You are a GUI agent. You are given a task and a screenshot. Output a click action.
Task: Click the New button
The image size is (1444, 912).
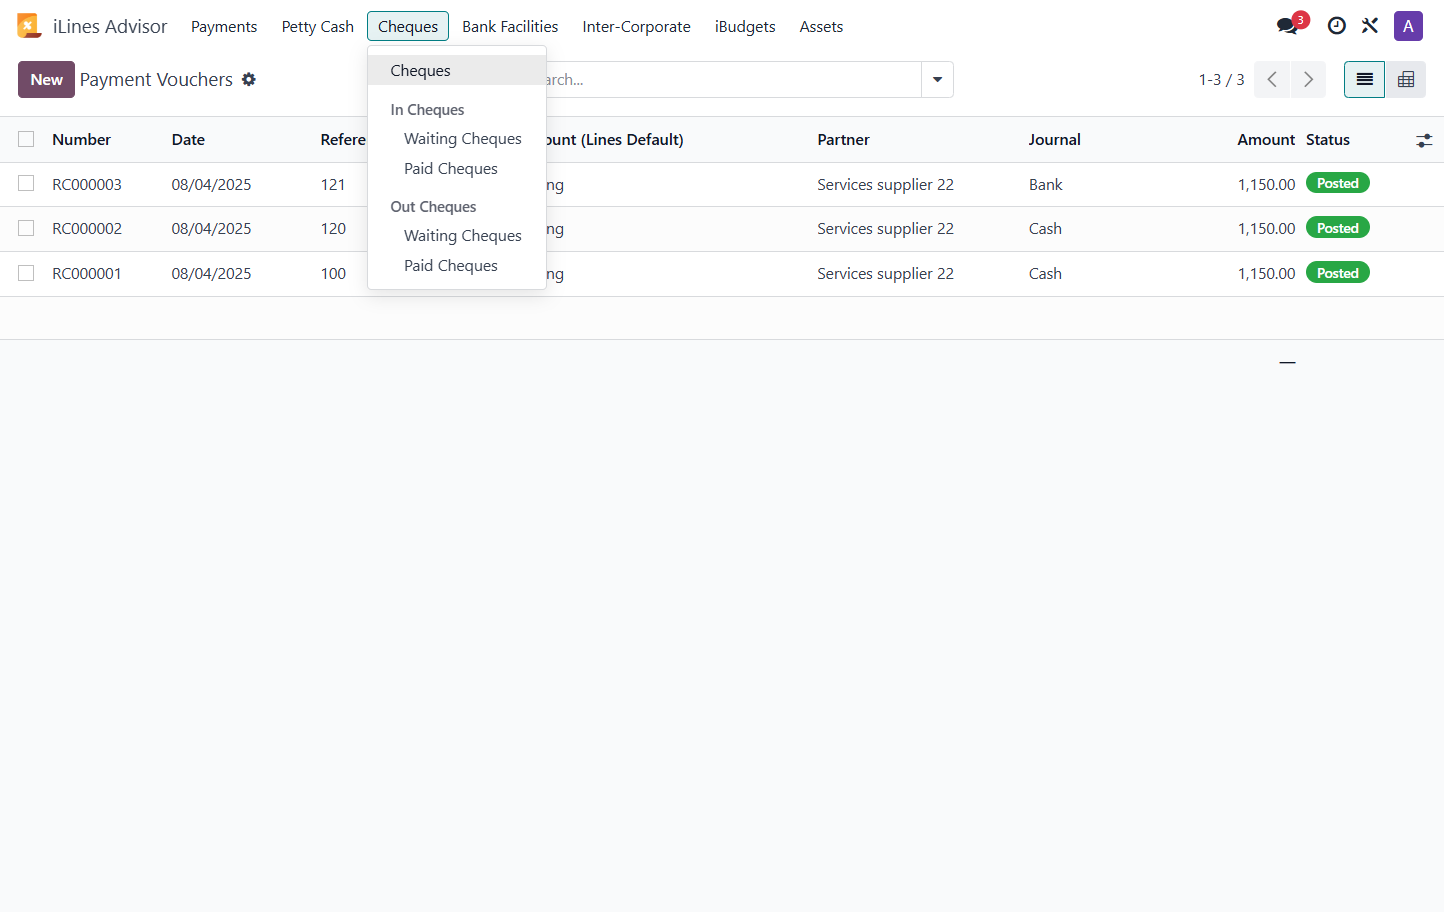(46, 80)
